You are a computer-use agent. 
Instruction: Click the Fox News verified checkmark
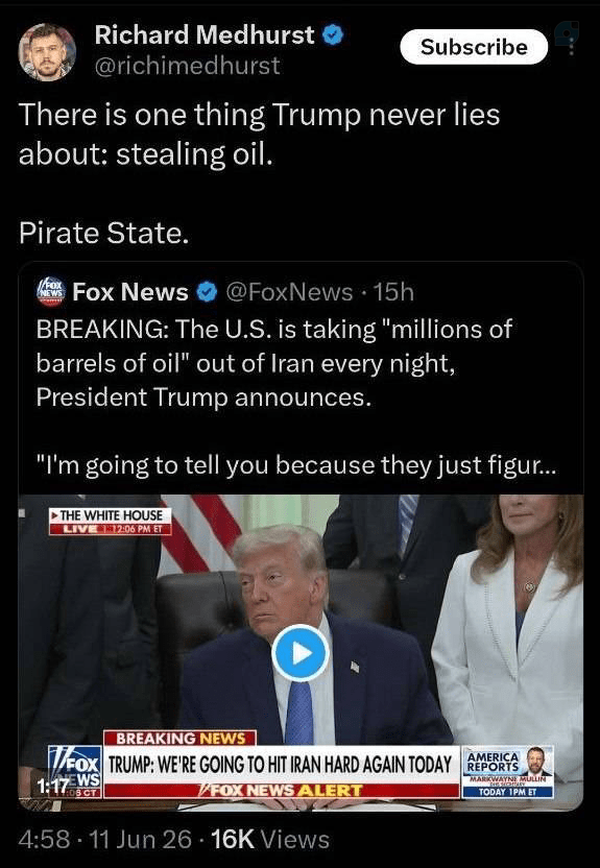coord(207,292)
